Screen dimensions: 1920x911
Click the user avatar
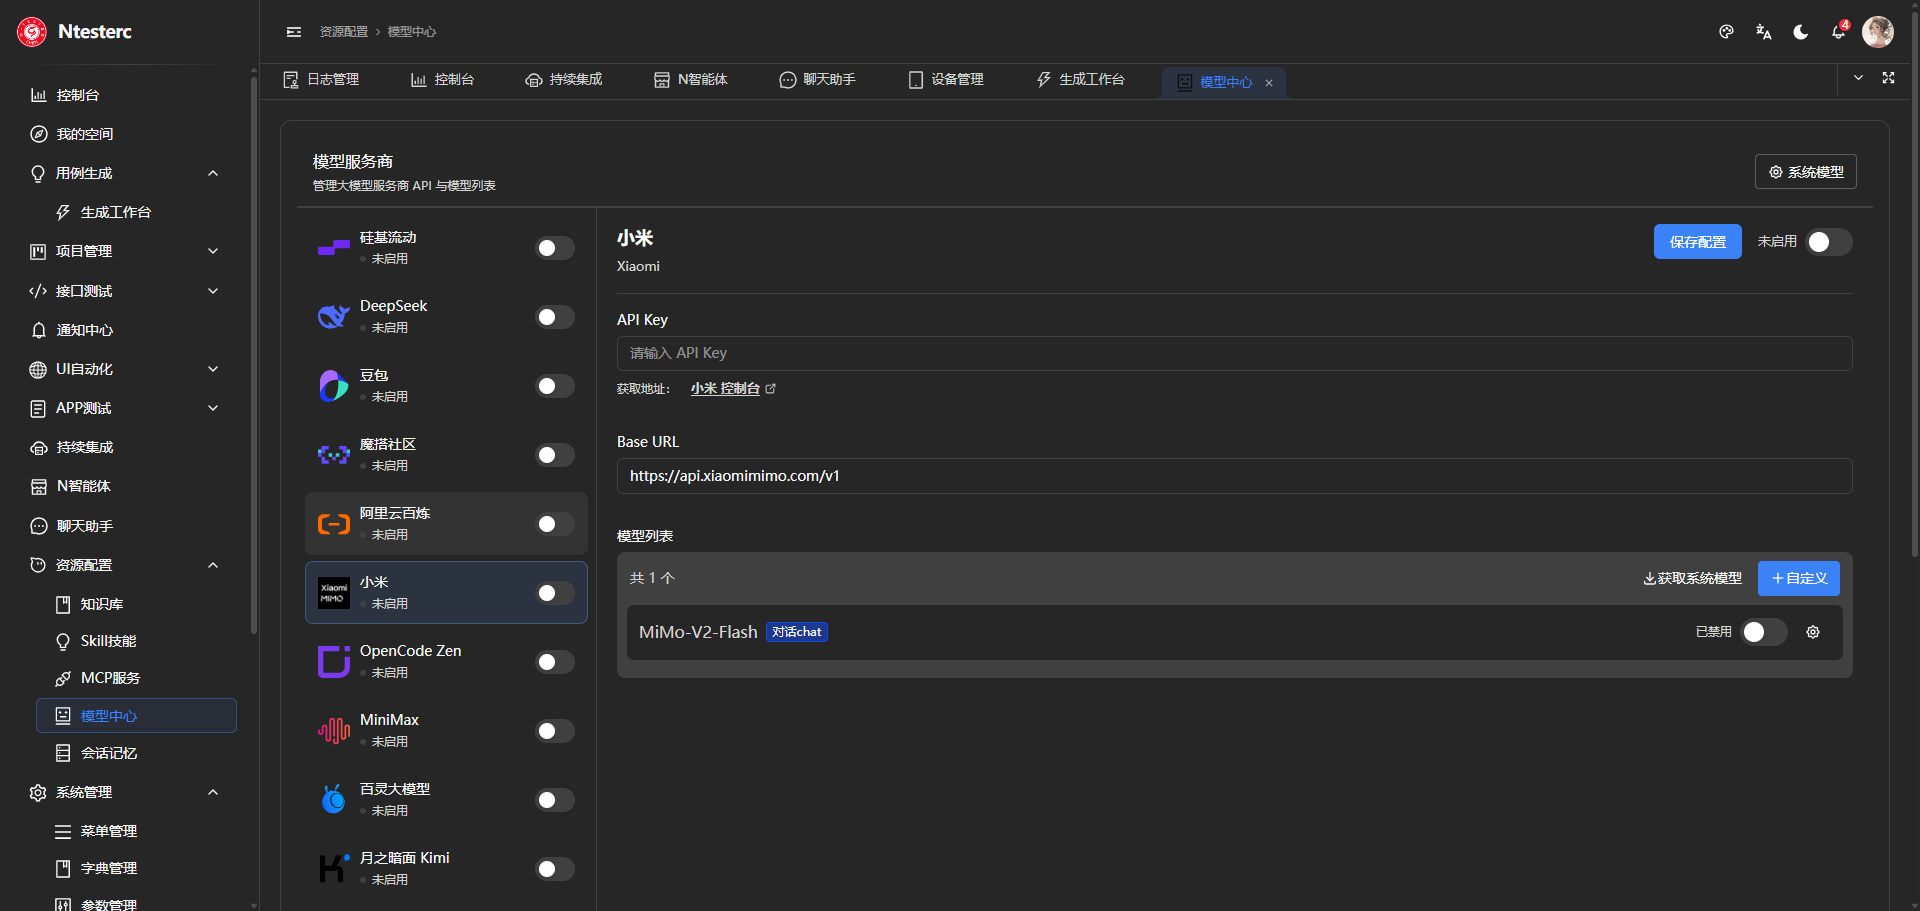[x=1878, y=32]
